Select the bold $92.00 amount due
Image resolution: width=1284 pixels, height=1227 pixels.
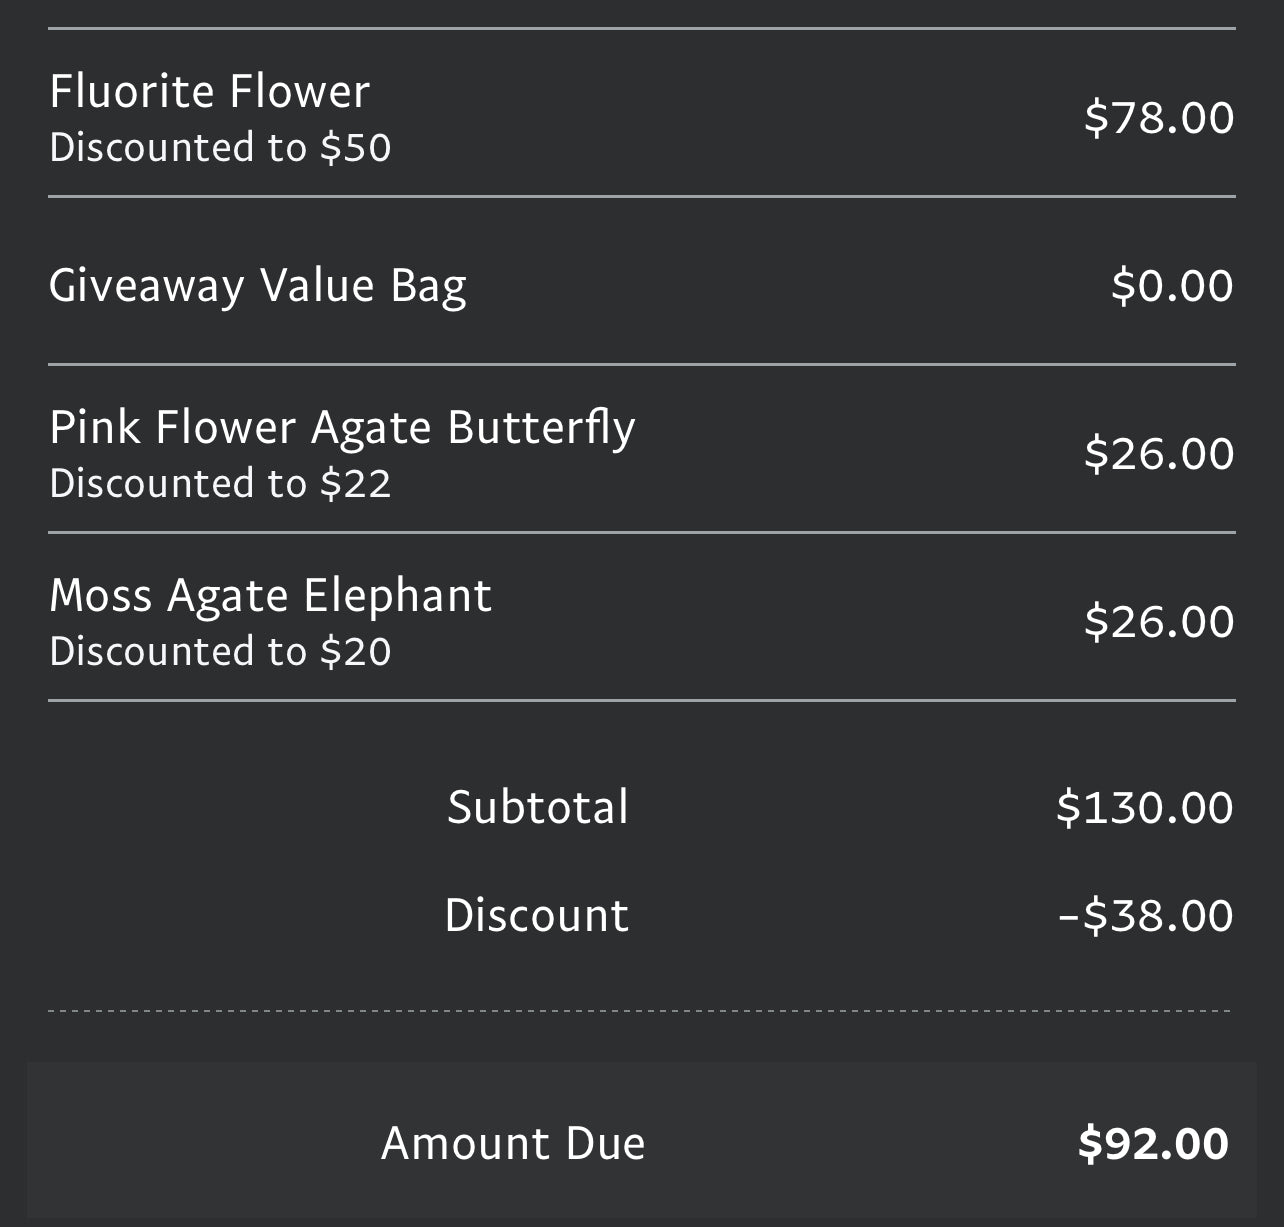click(x=1152, y=1144)
